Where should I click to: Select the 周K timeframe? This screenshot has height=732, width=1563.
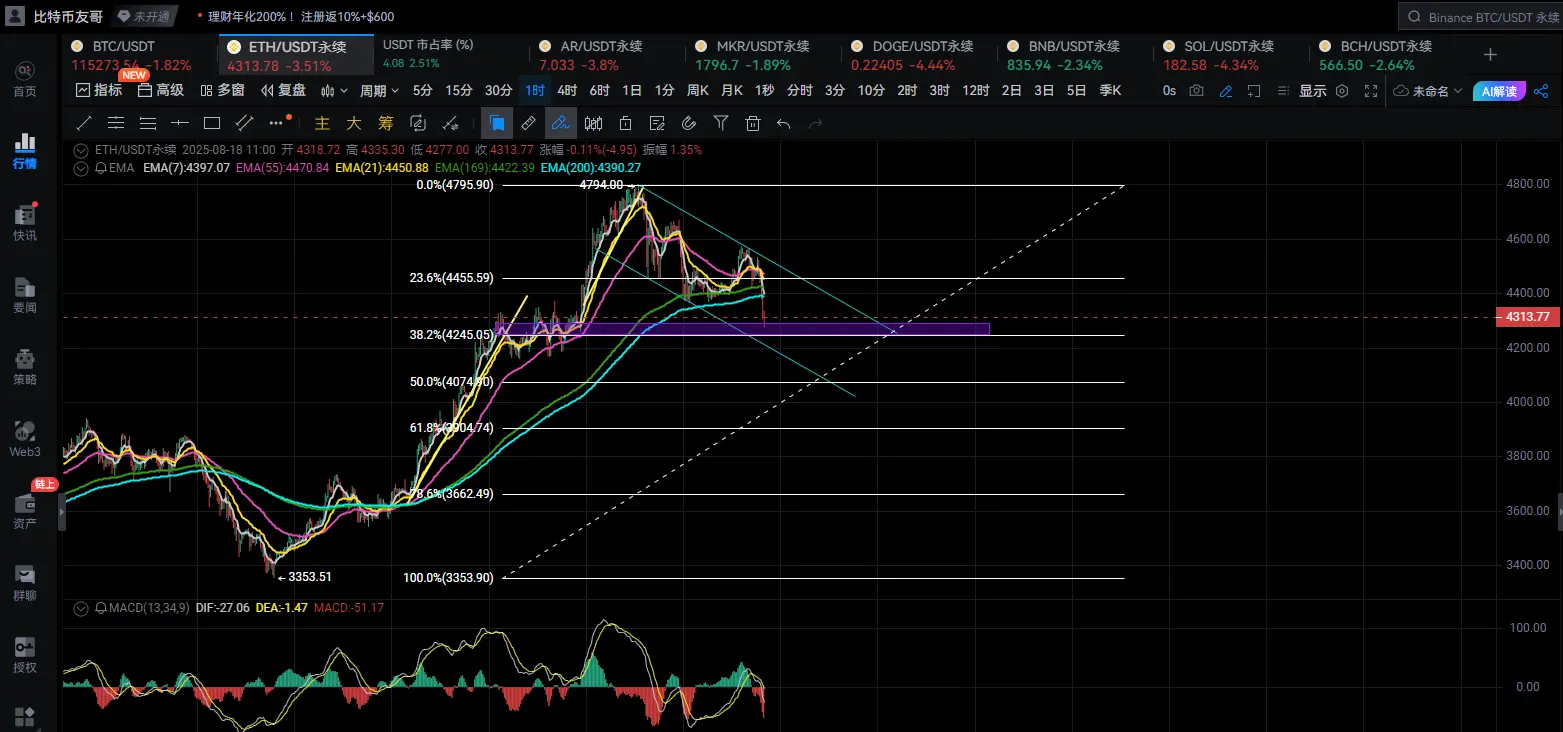coord(697,90)
